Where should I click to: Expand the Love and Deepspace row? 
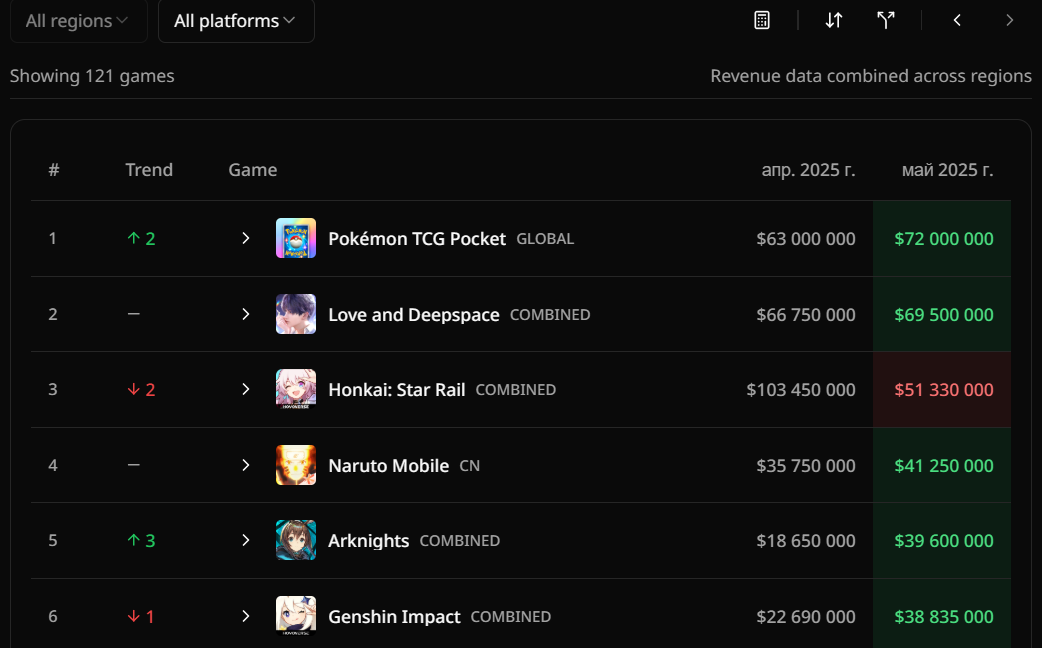click(x=246, y=314)
